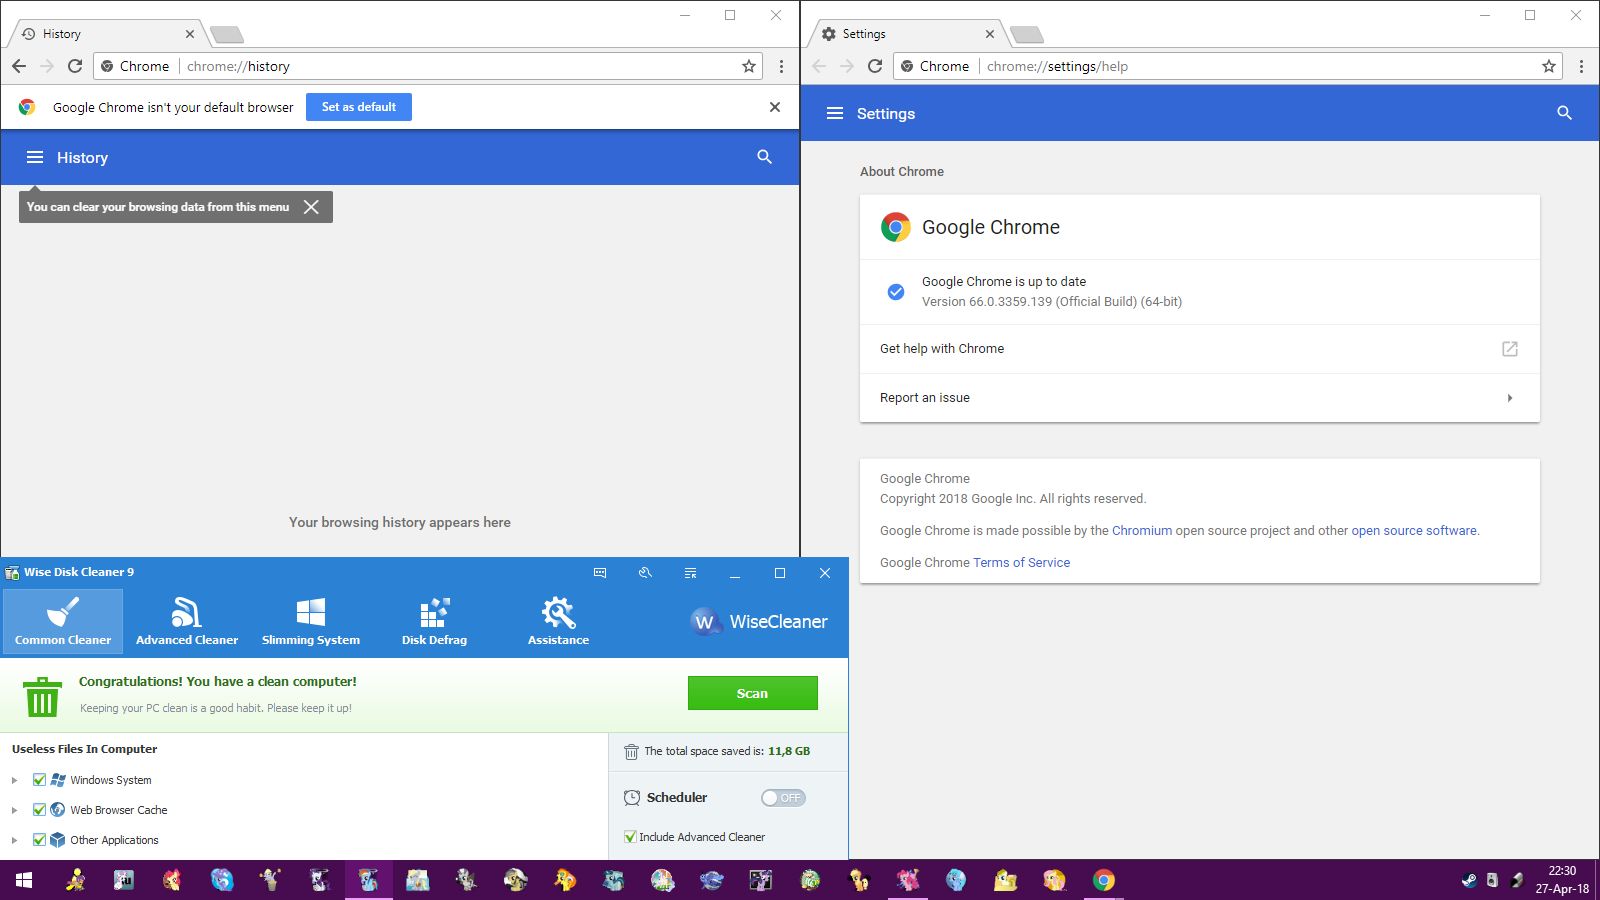
Task: Dismiss the clear browsing data tooltip
Action: point(311,207)
